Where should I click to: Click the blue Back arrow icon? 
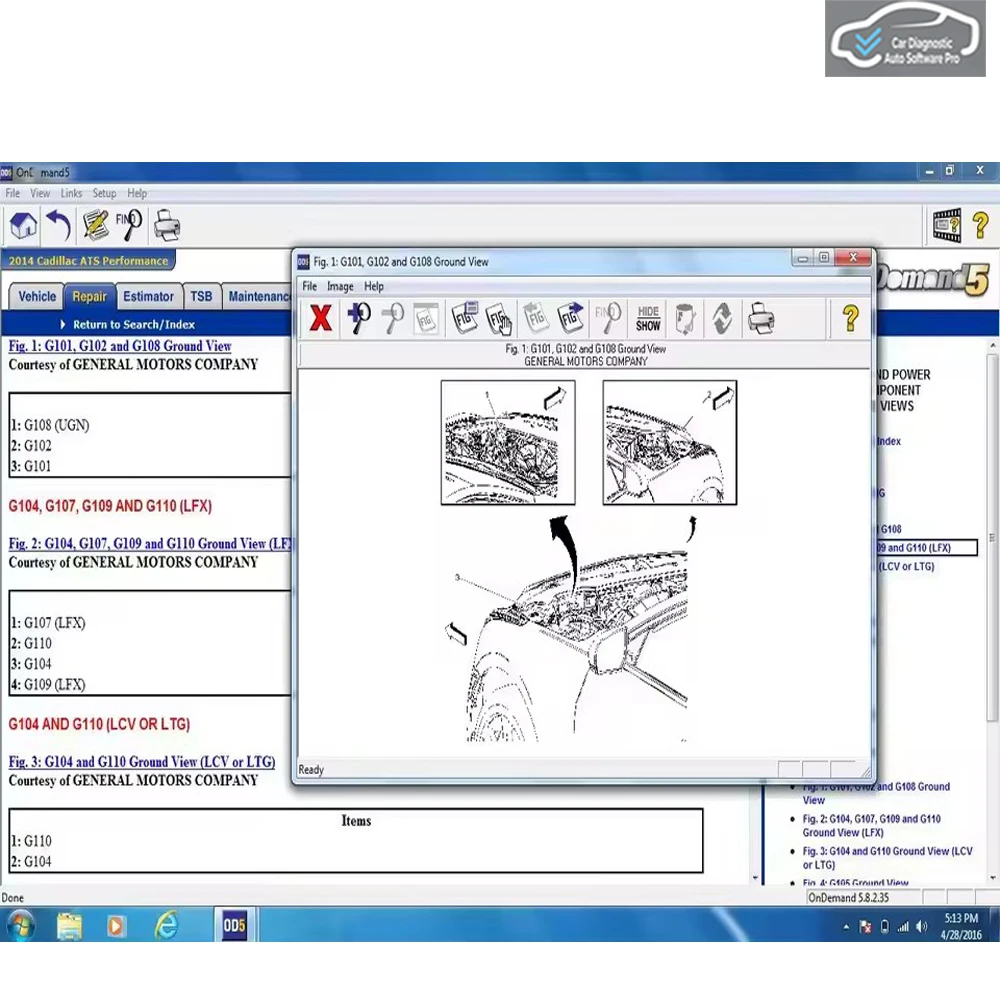(59, 226)
